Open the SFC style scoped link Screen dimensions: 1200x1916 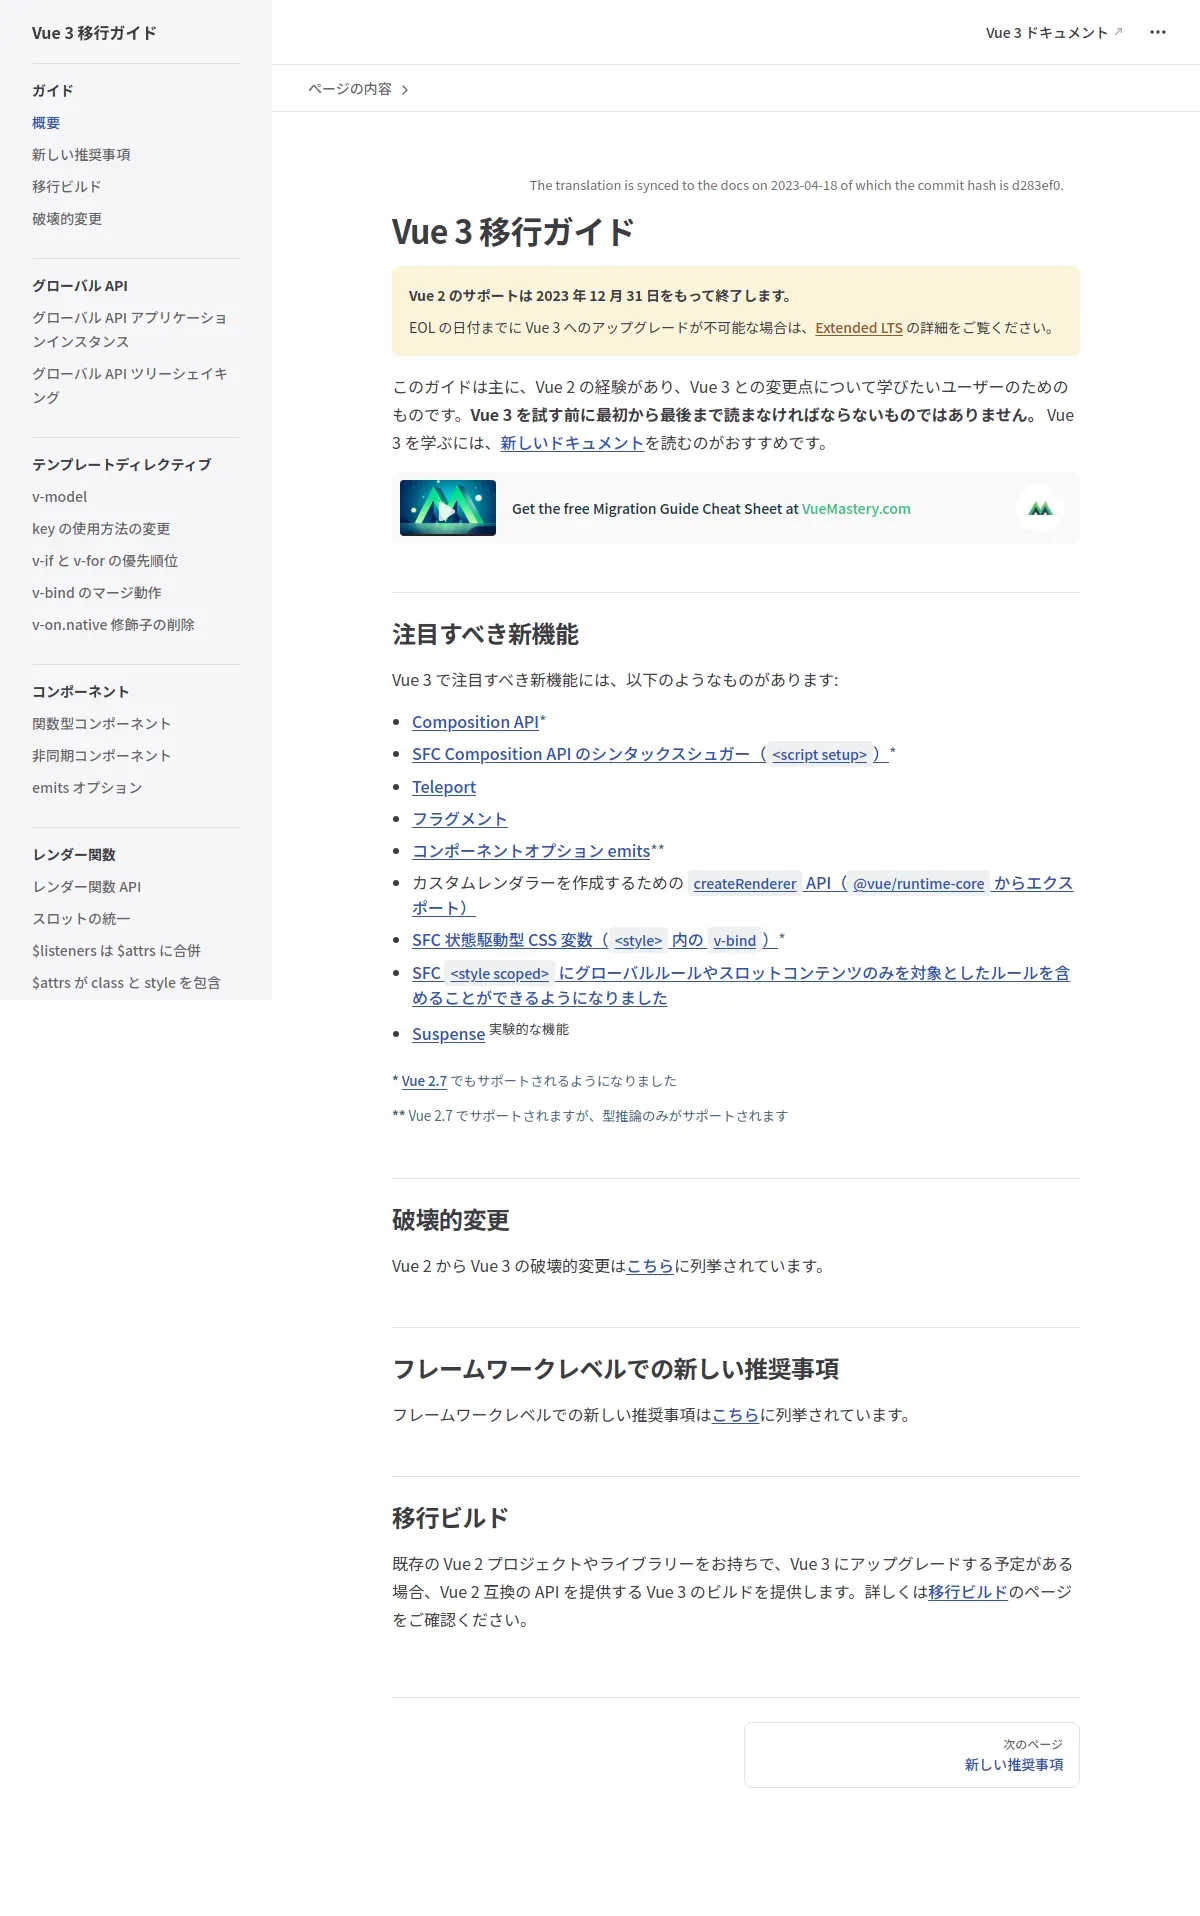[x=741, y=985]
